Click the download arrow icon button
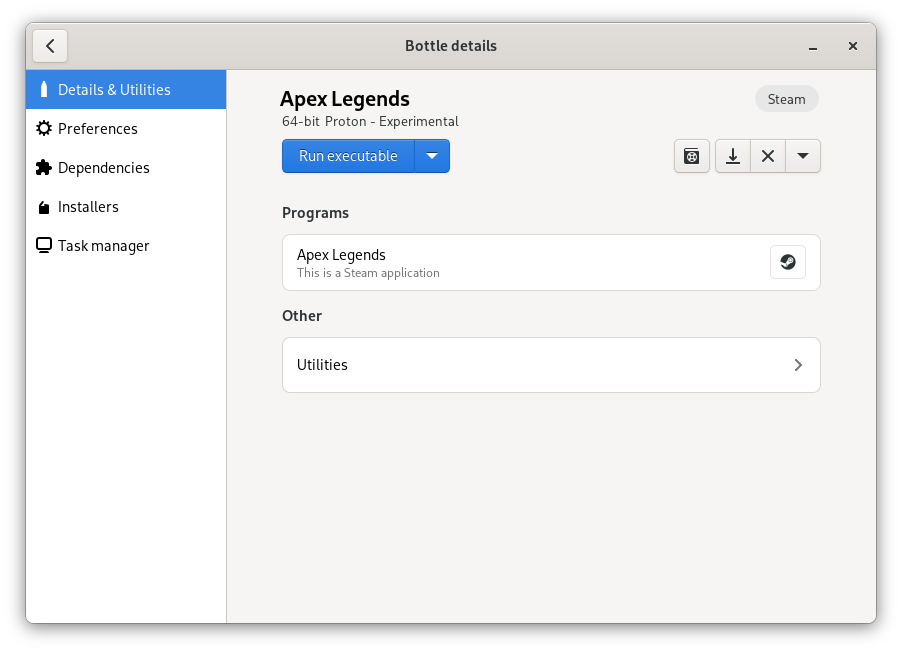 point(733,156)
